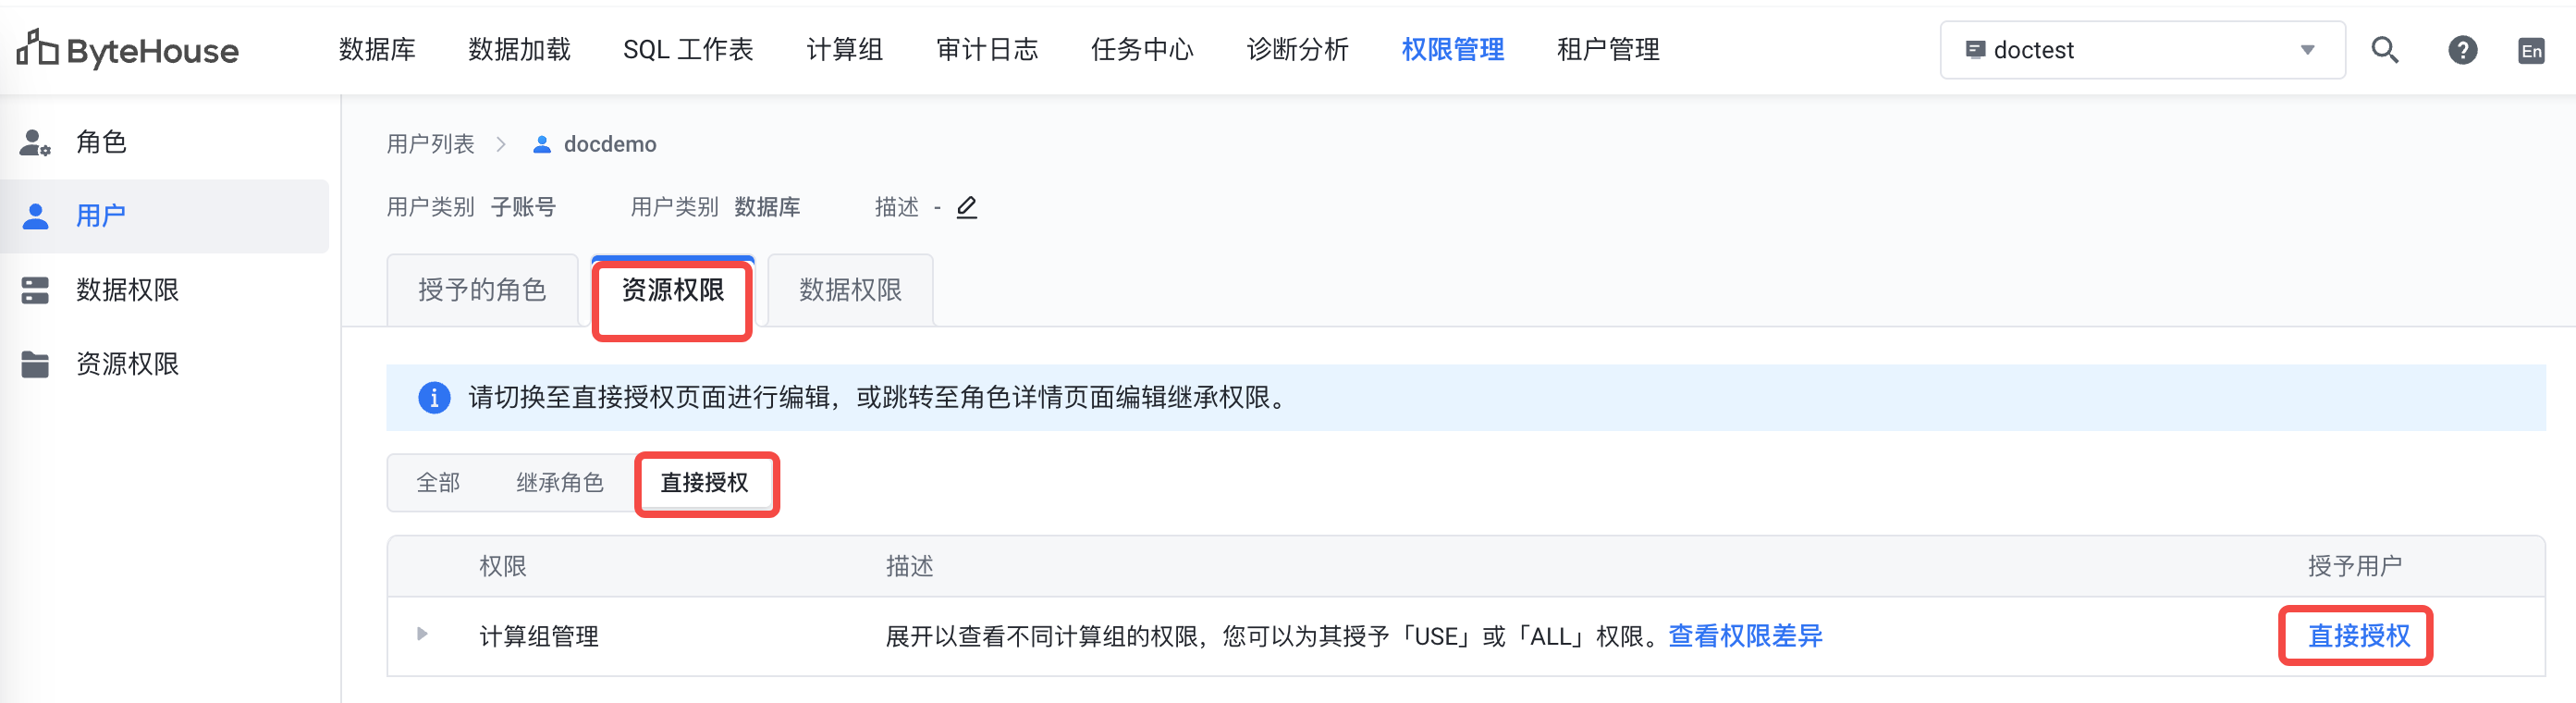Select the 继承角色 filter option

coord(560,483)
